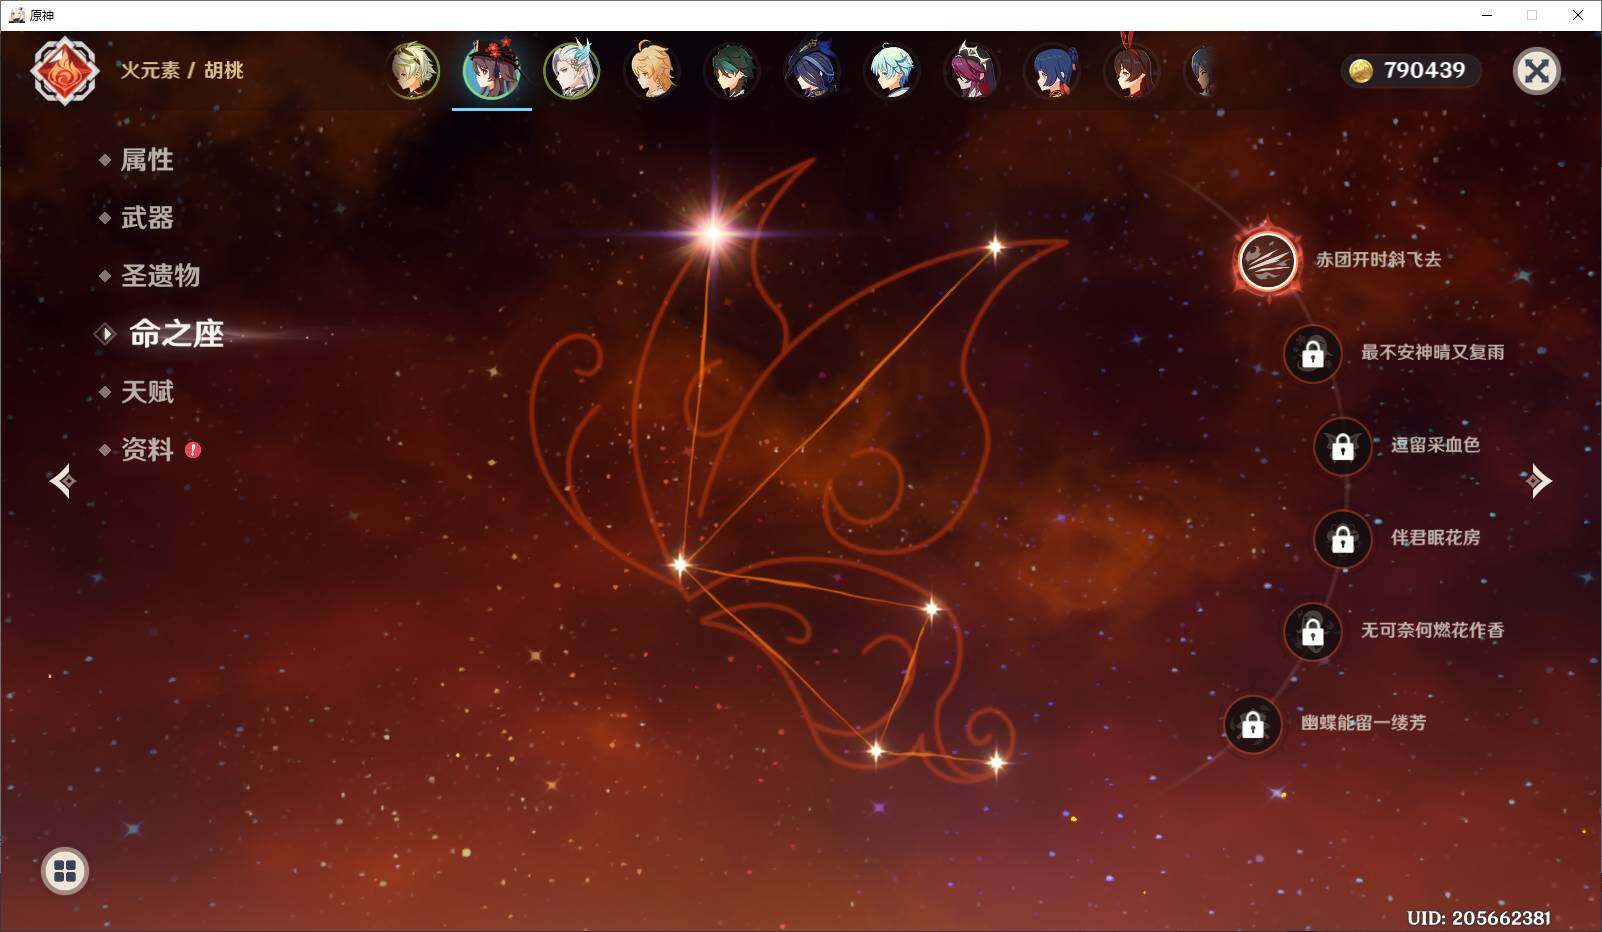Click the constellation label 幽蝶能留一缕芳

tap(1363, 723)
